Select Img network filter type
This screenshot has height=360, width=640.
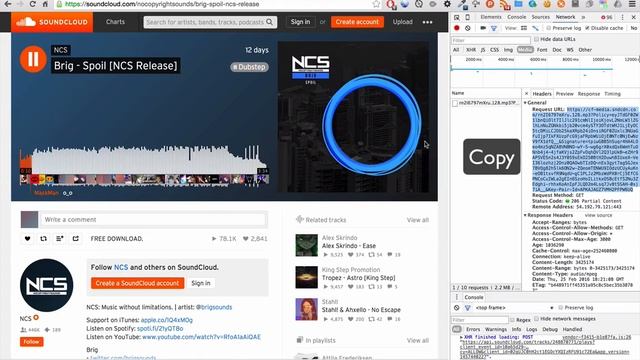(508, 50)
